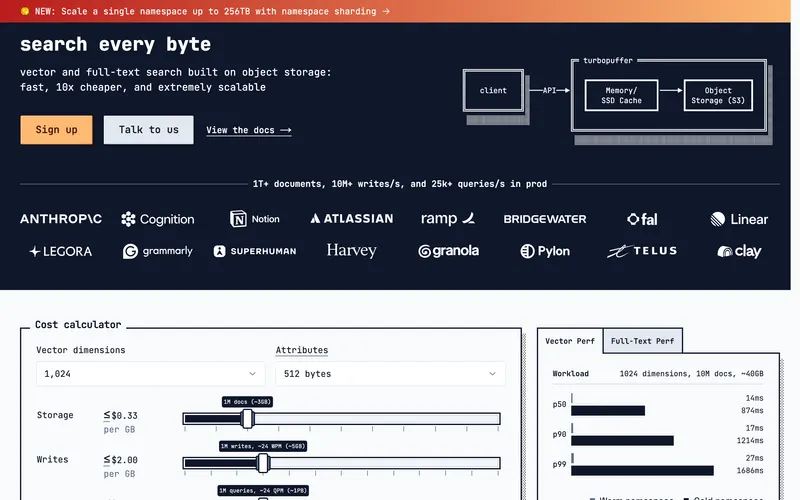Click the Writes price '≤$2.00'
Screen dimensions: 800x500
coord(120,460)
